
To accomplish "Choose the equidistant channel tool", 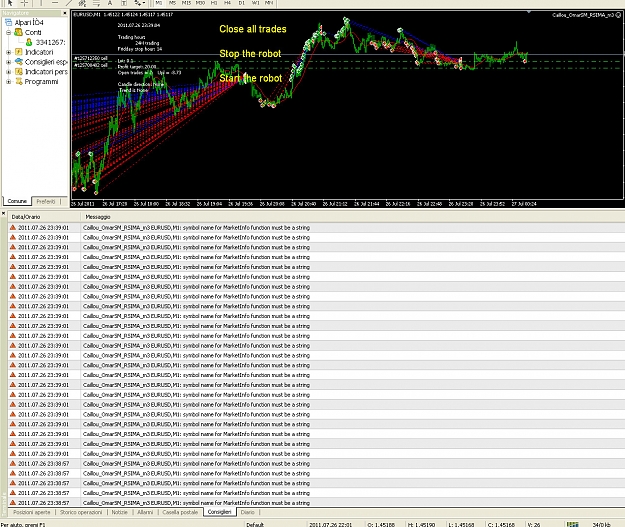I will (82, 3).
